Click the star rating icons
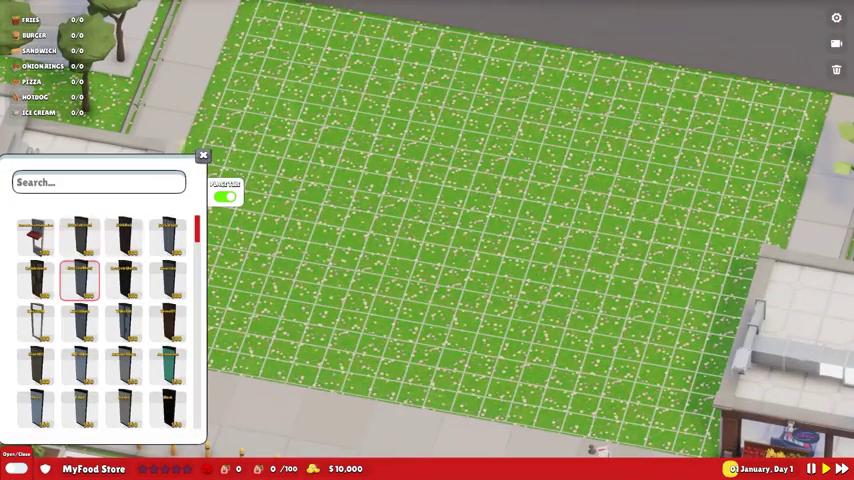Image resolution: width=854 pixels, height=480 pixels. click(x=164, y=469)
